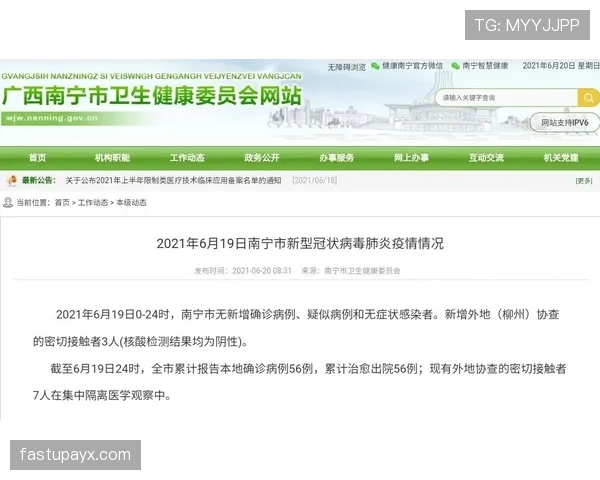The width and height of the screenshot is (600, 480).
Task: Open the 网上办事 navigation menu item
Action: 411,158
